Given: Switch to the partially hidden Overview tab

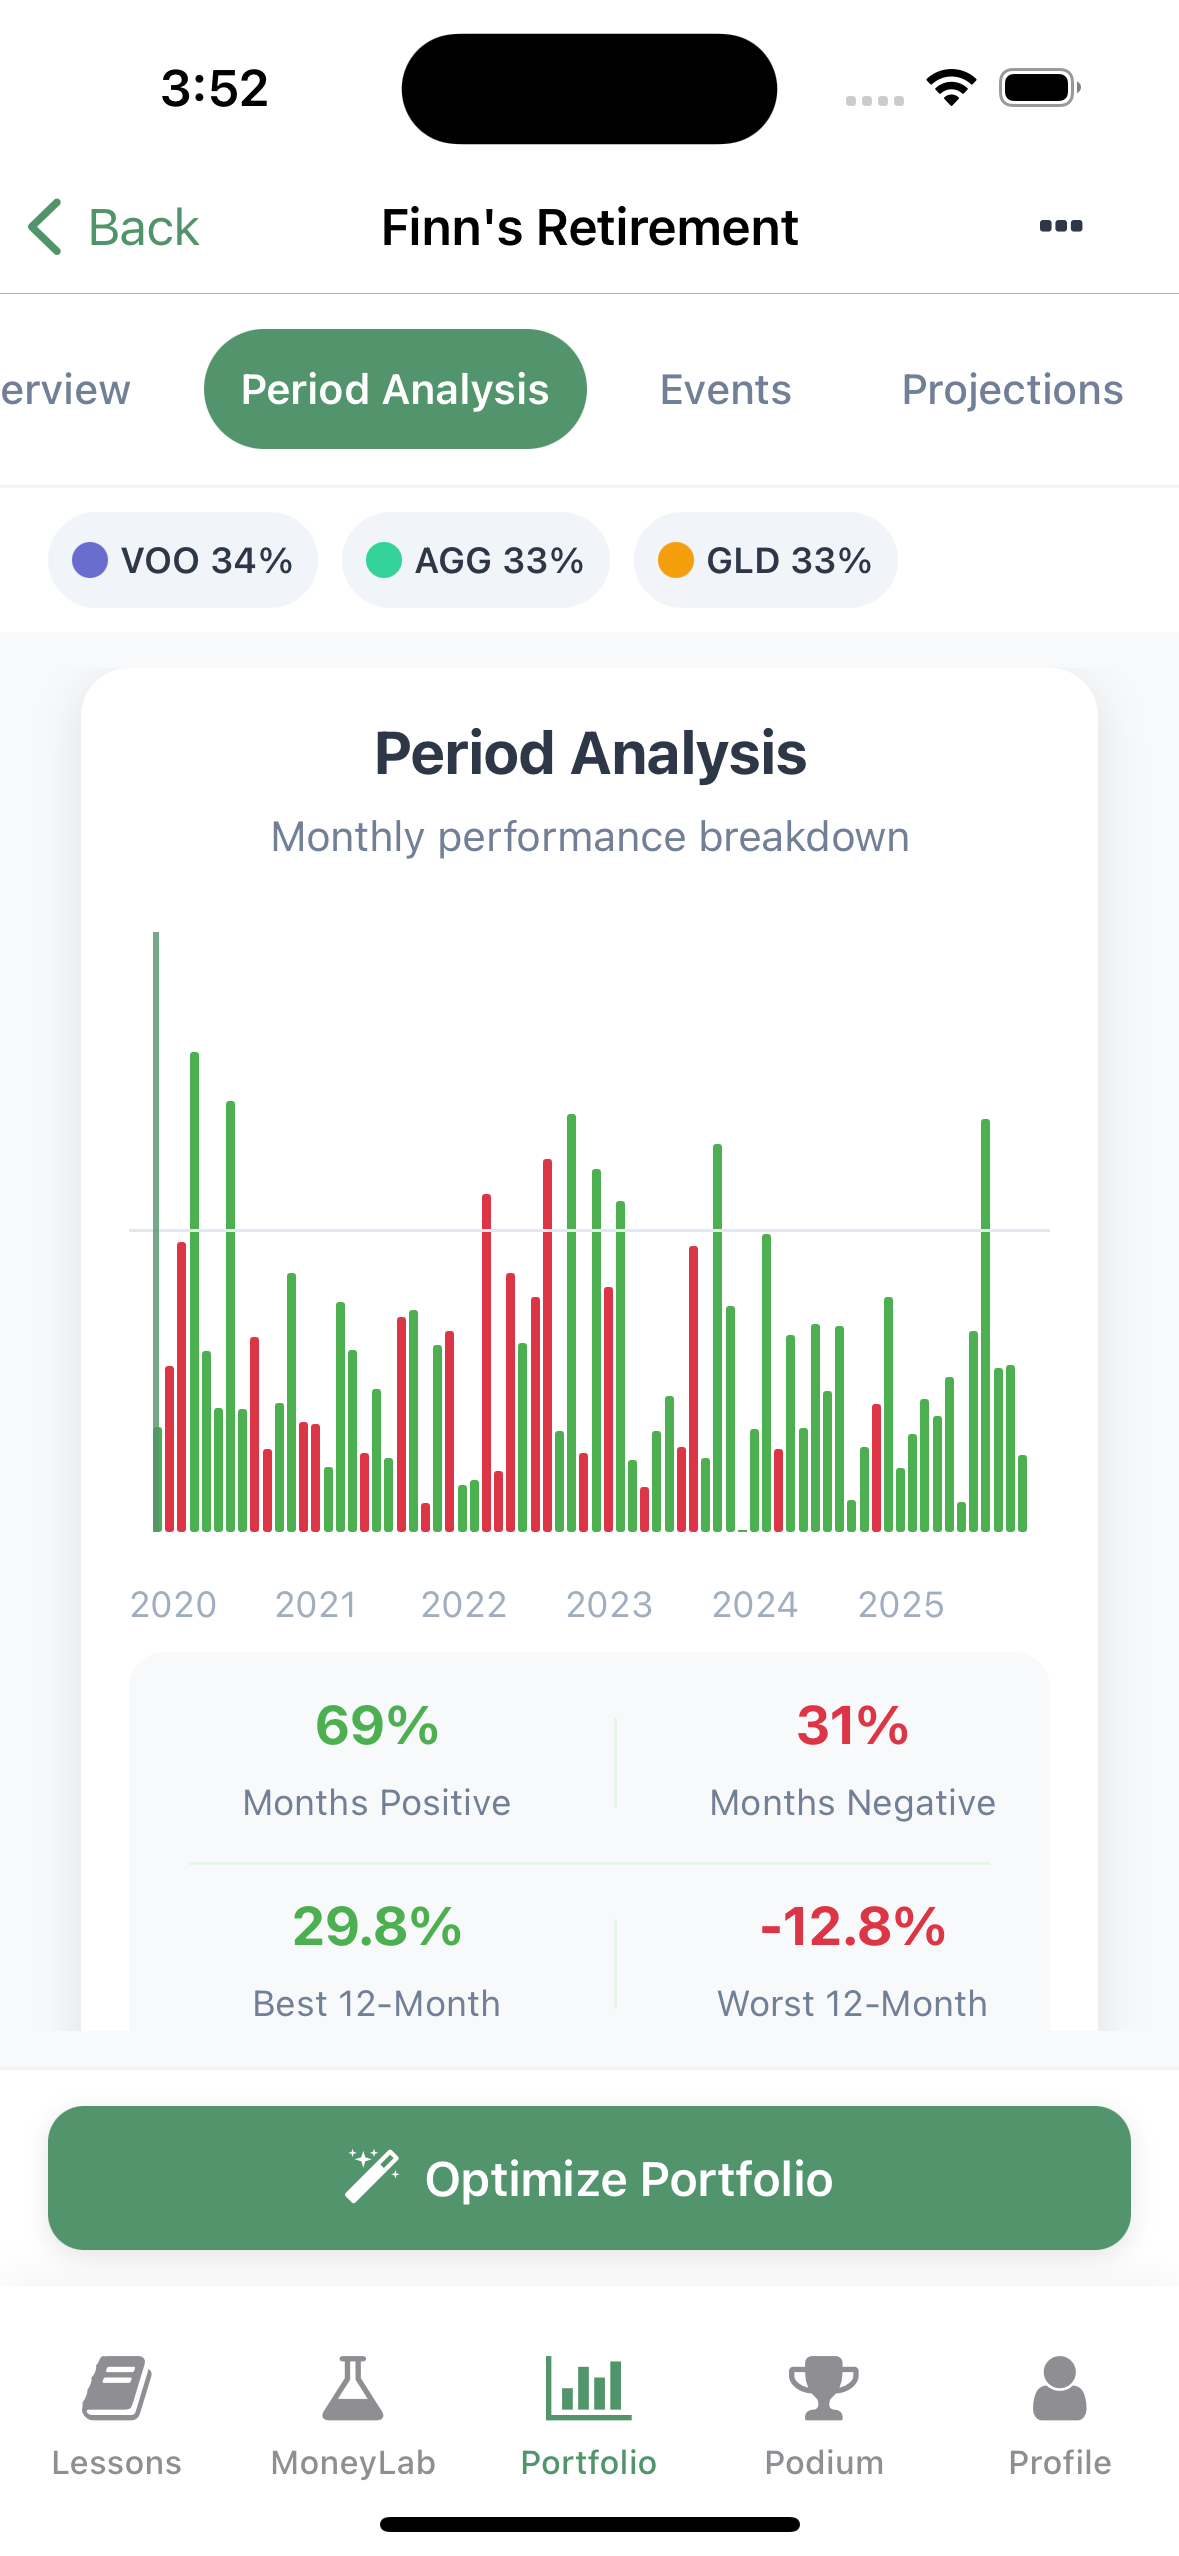Looking at the screenshot, I should pyautogui.click(x=64, y=389).
